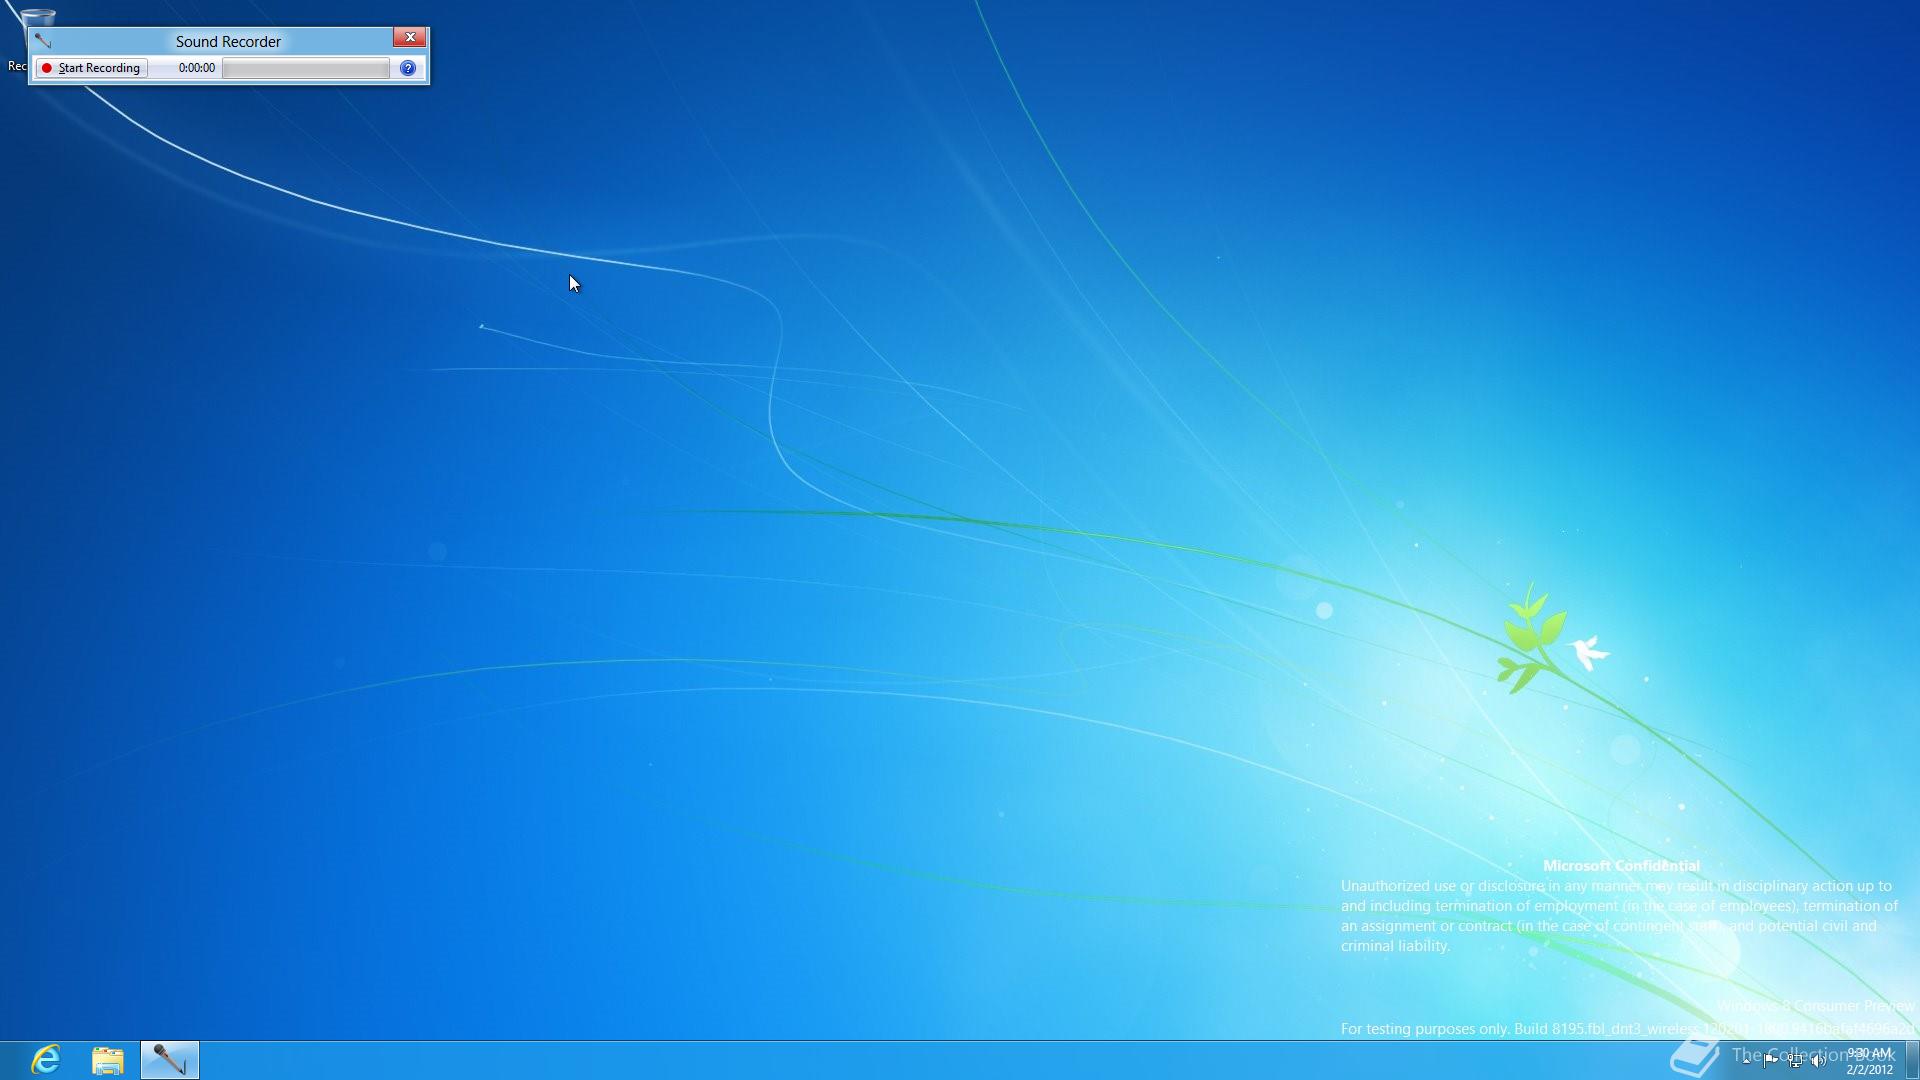Close the Sound Recorder window
Viewport: 1920px width, 1080px height.
coord(409,38)
